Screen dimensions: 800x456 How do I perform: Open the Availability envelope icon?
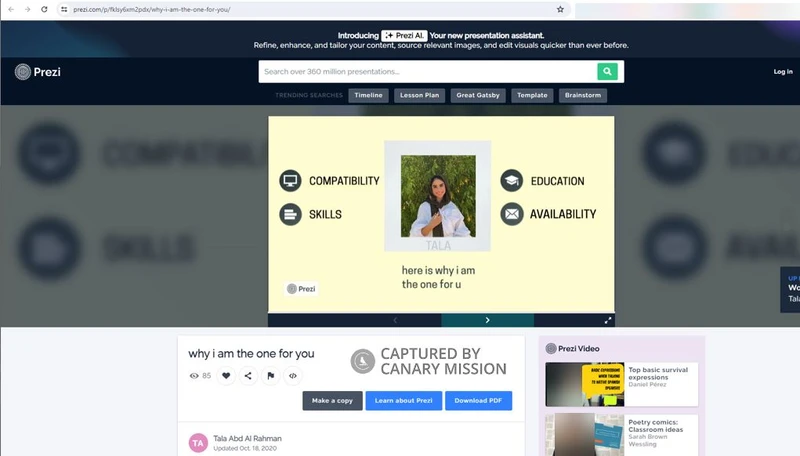[x=512, y=214]
